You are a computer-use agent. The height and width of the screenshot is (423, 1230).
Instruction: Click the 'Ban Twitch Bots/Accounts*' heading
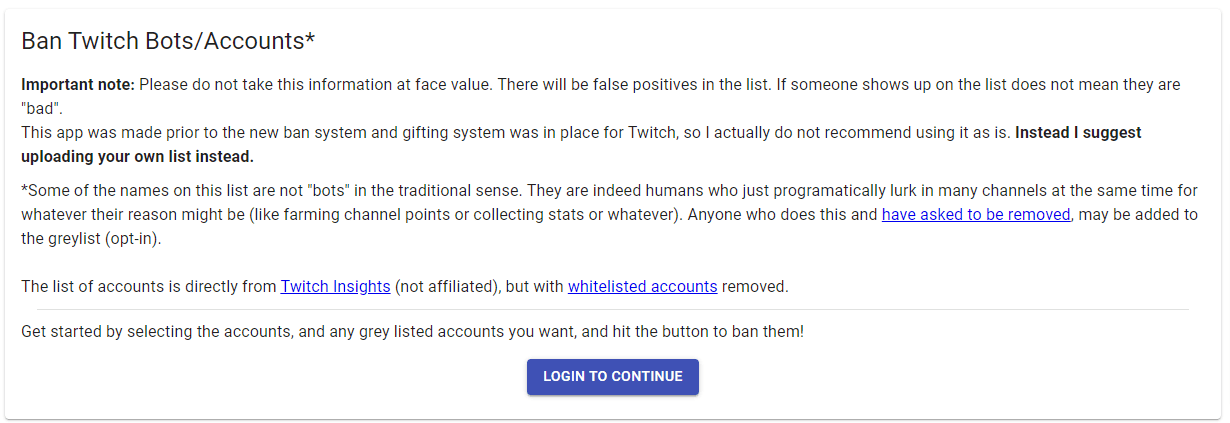click(168, 41)
